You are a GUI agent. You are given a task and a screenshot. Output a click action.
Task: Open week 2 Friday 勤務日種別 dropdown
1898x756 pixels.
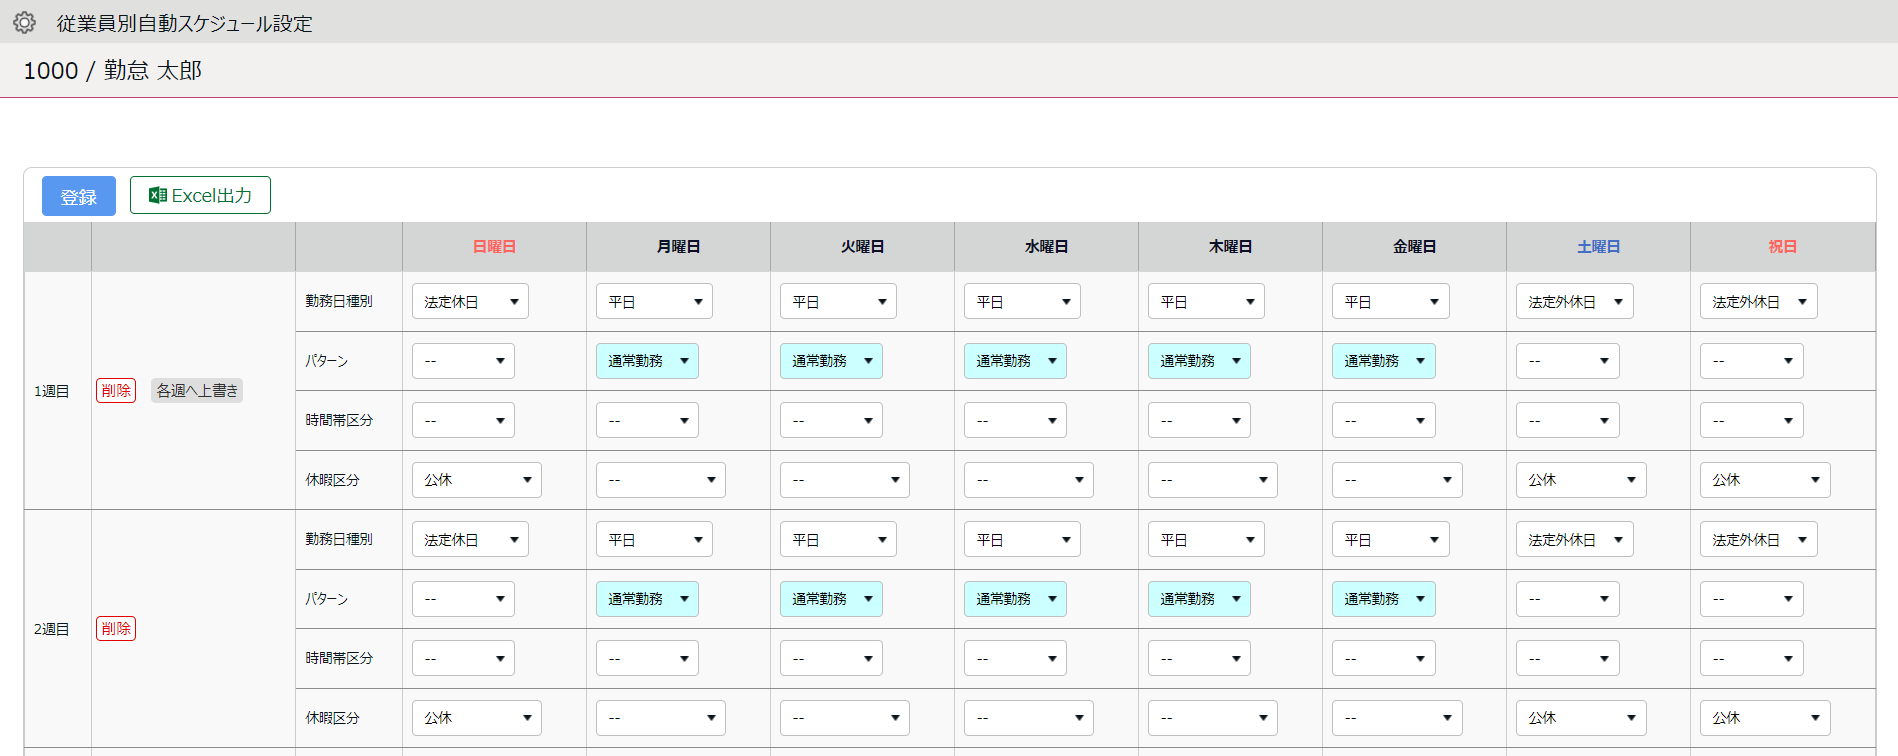[1390, 539]
